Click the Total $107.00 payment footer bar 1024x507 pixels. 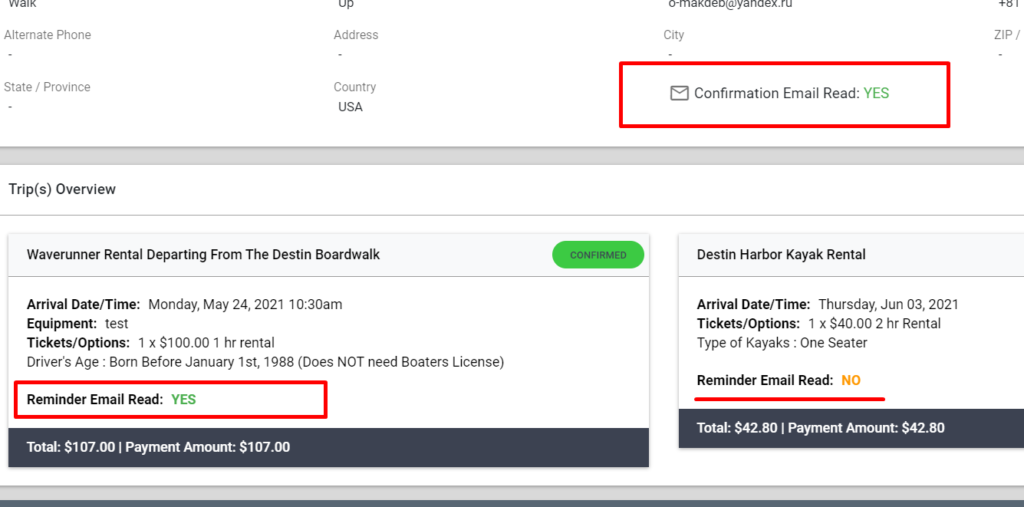click(x=328, y=448)
